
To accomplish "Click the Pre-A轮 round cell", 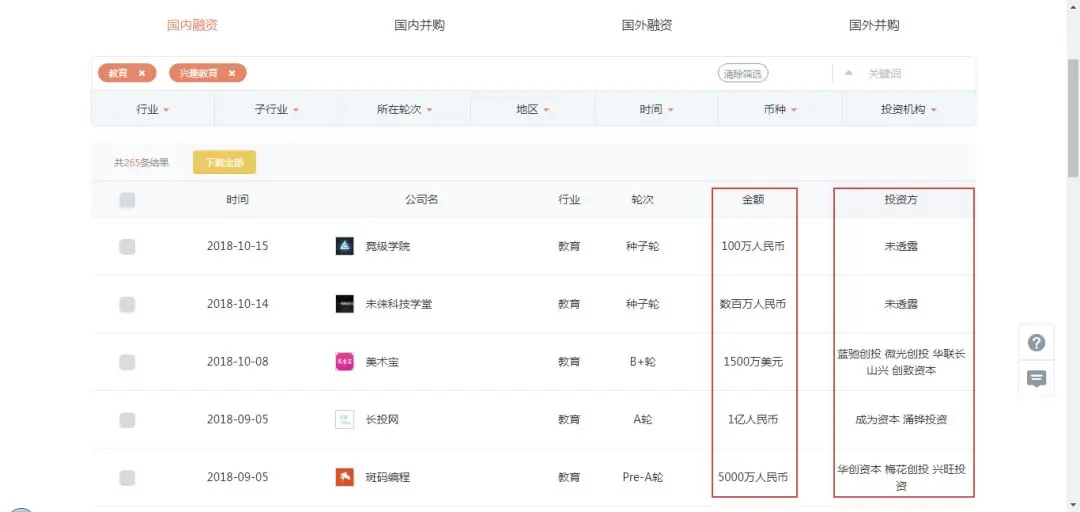I will [642, 477].
